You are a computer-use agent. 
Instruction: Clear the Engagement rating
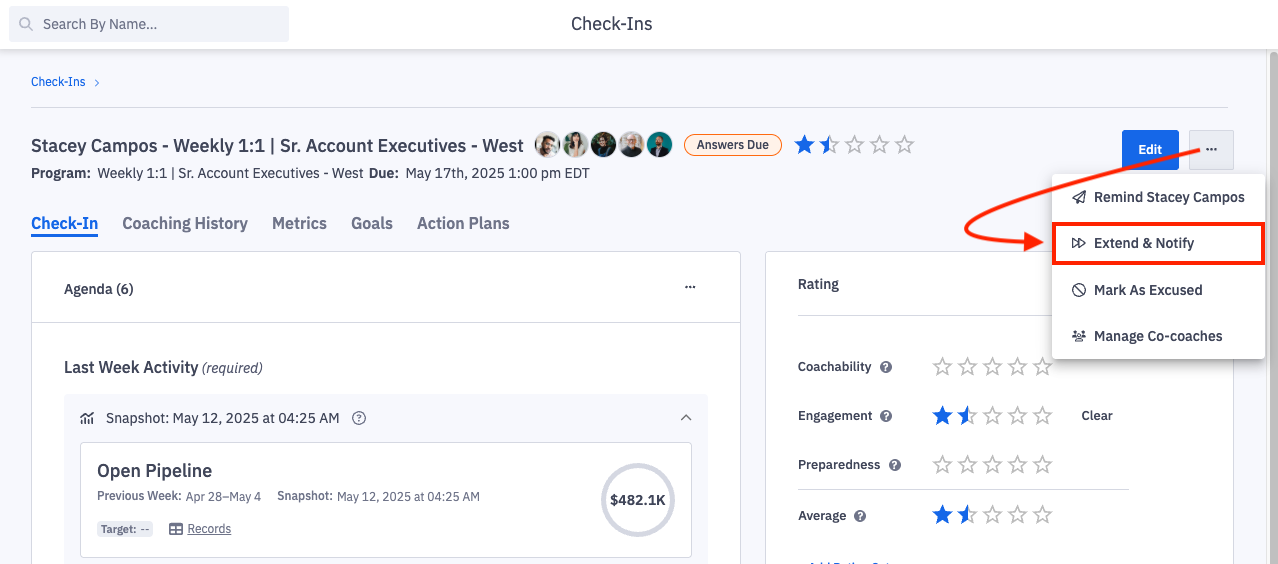(x=1097, y=416)
